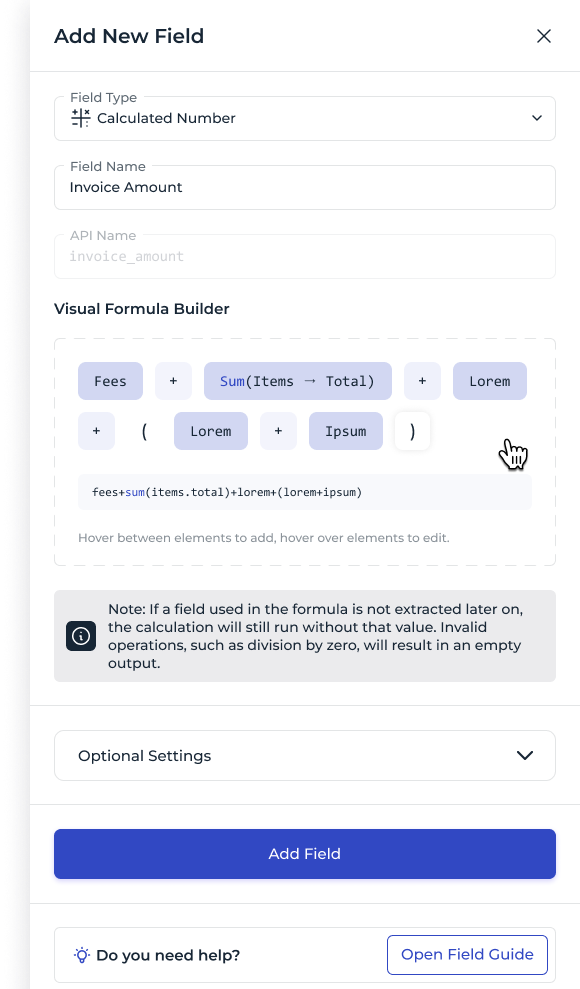Image resolution: width=580 pixels, height=989 pixels.
Task: Click the light bulb icon near Do you need help
Action: coord(81,955)
